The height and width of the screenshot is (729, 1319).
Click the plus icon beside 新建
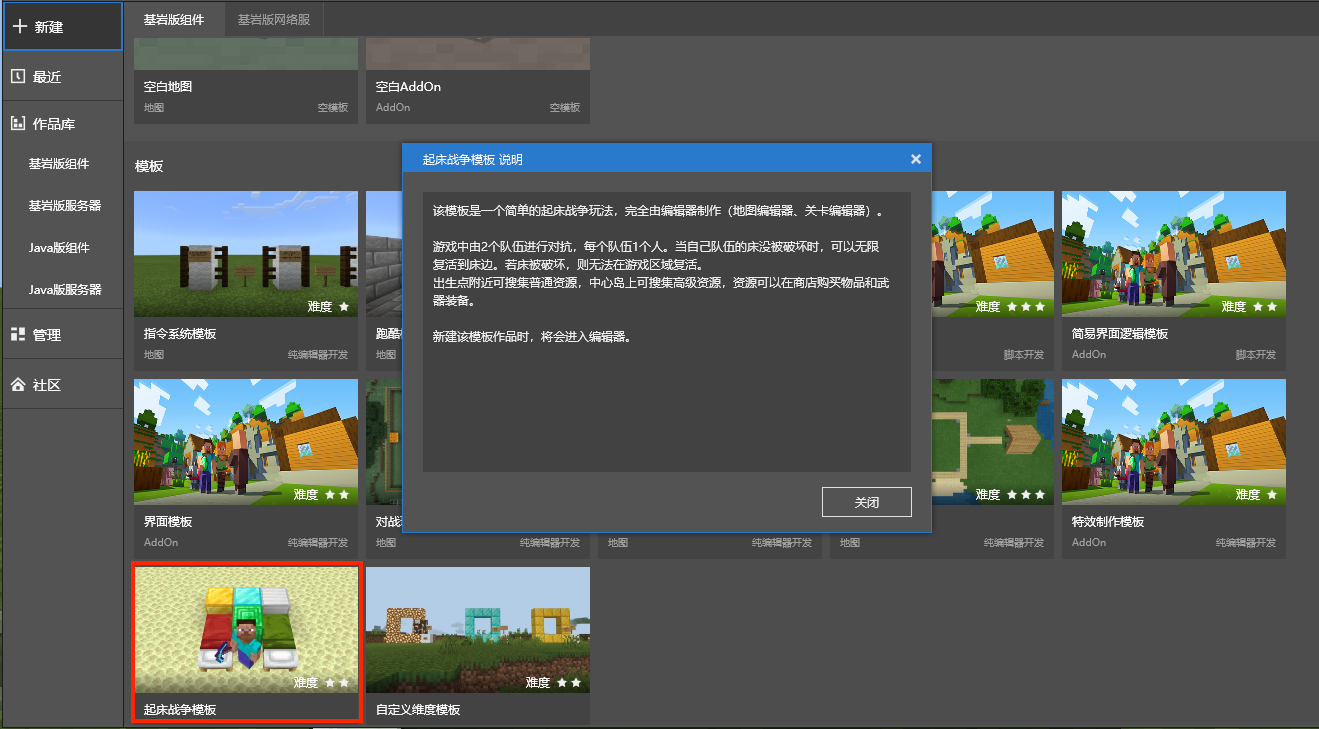(x=20, y=27)
